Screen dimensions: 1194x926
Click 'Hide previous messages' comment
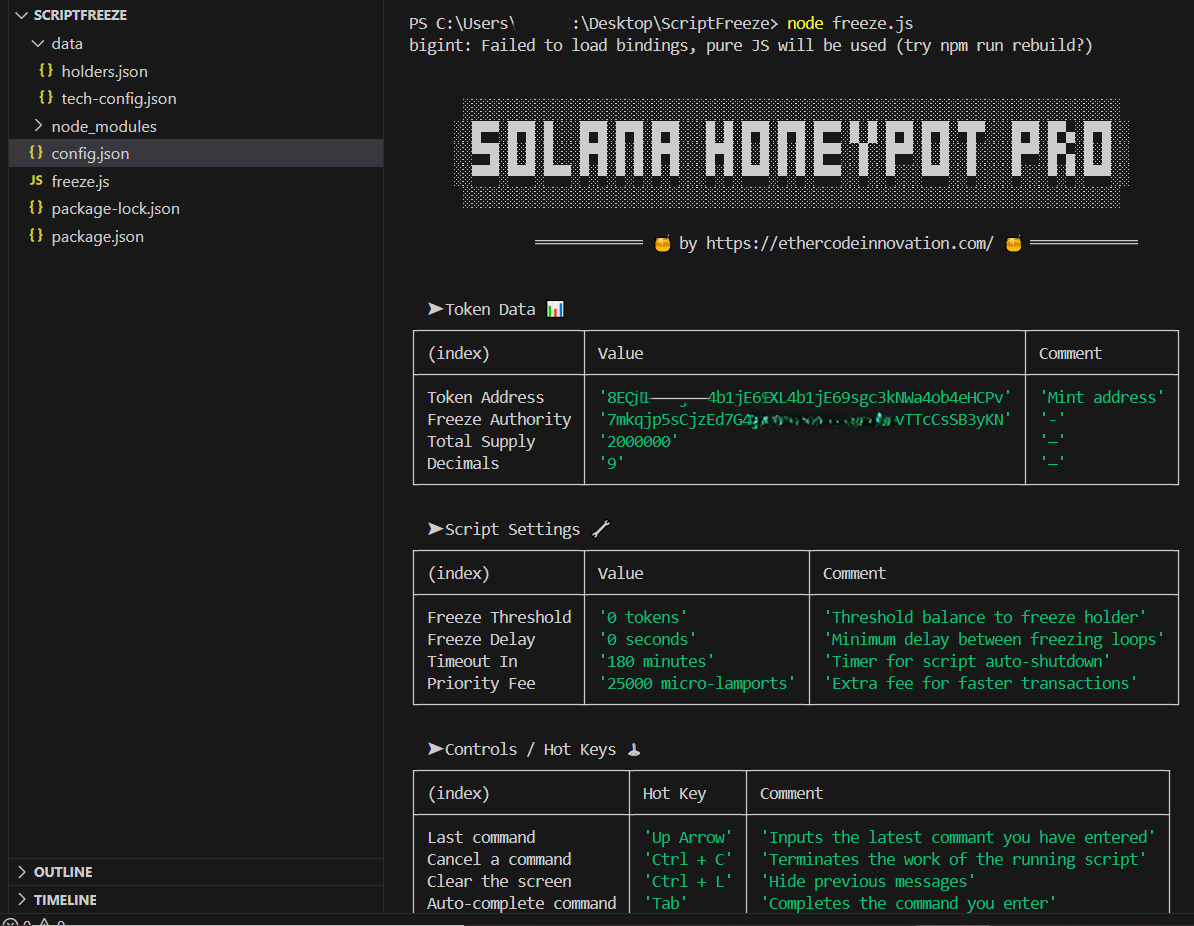(x=868, y=882)
